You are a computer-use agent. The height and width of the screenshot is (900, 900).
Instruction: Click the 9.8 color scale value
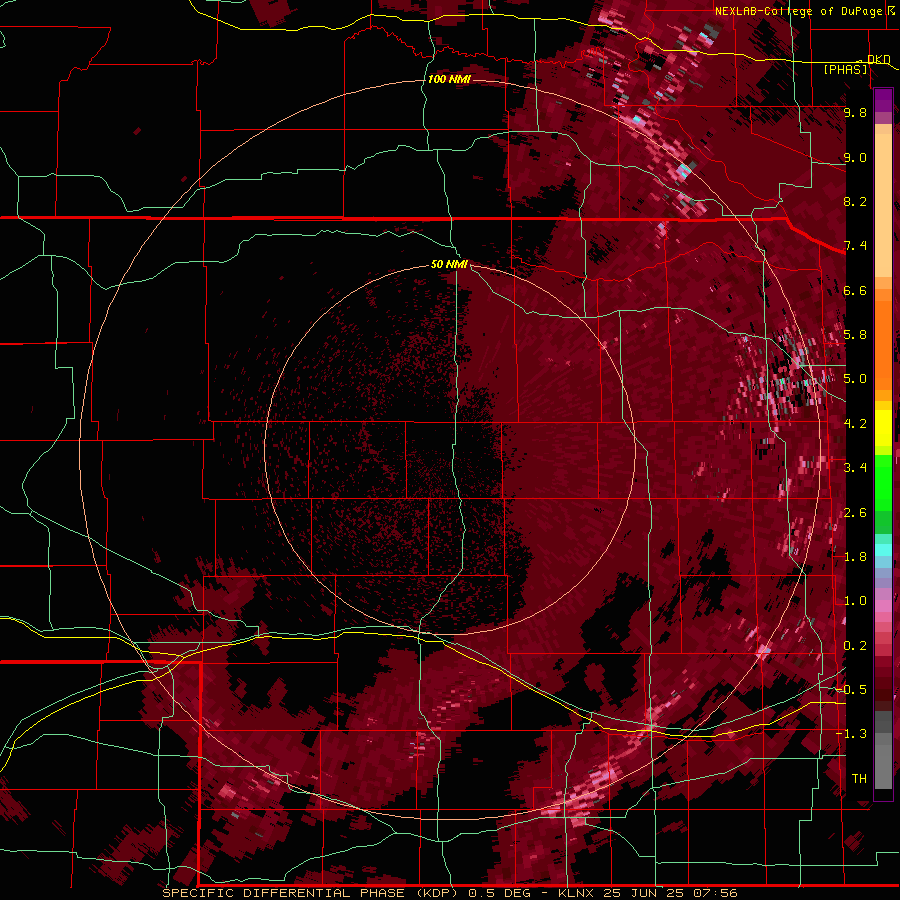pyautogui.click(x=855, y=113)
